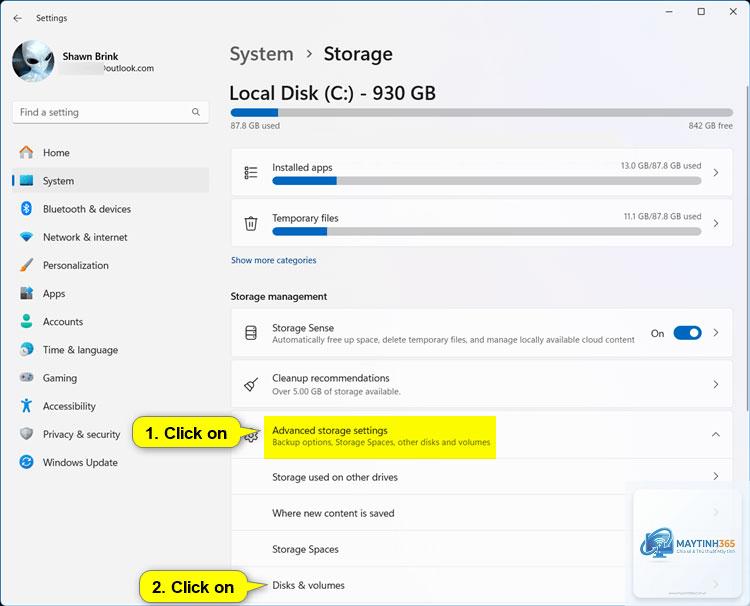Click the System breadcrumb link

(261, 54)
